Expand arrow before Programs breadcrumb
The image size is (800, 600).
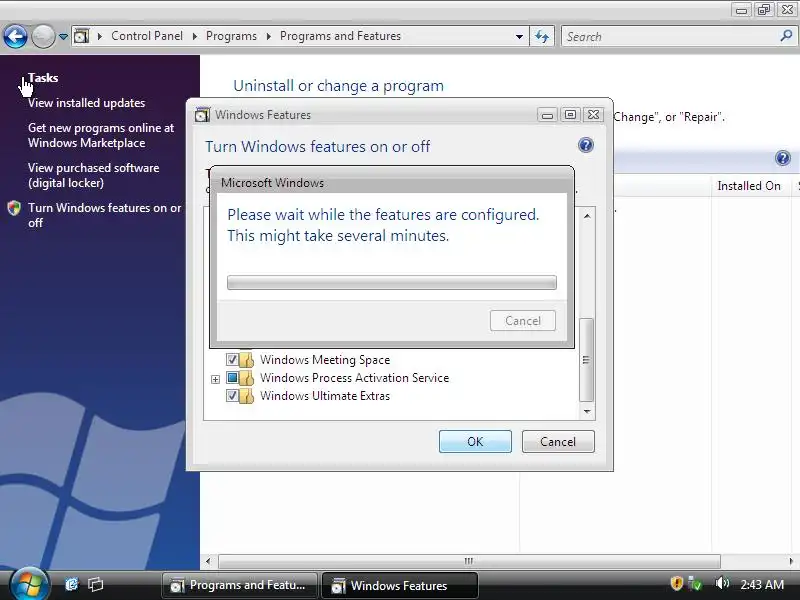click(194, 36)
